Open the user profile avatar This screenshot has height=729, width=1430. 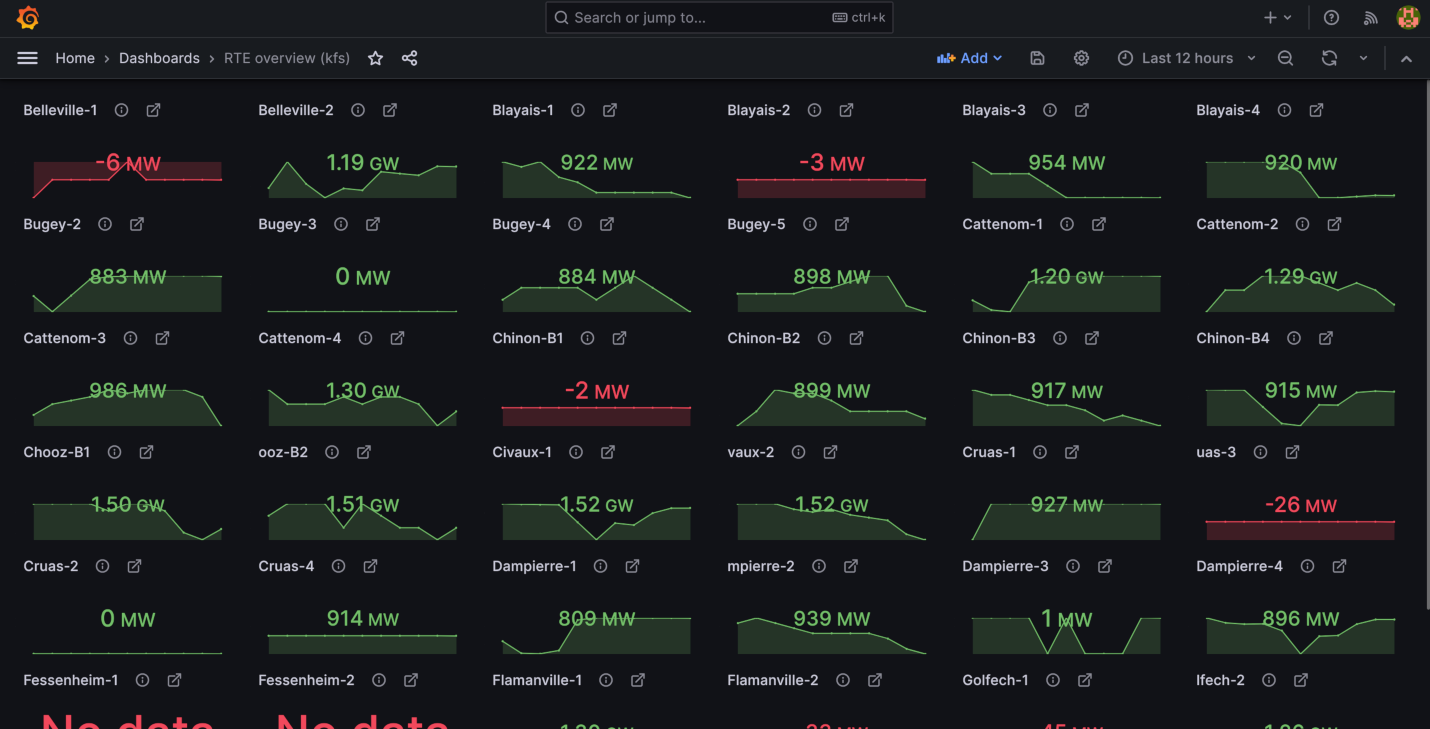pos(1407,18)
